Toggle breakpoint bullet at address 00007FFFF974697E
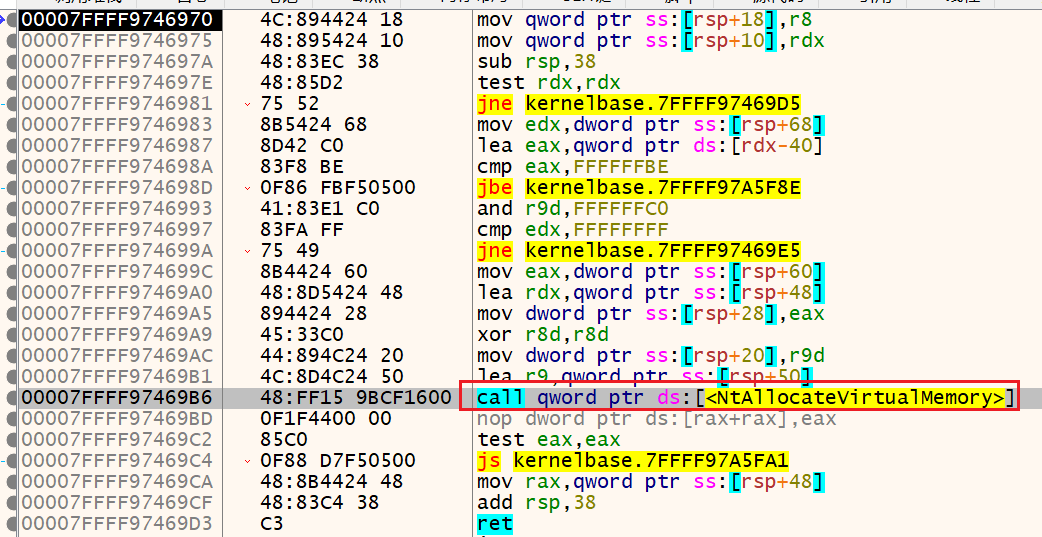Image resolution: width=1042 pixels, height=537 pixels. pyautogui.click(x=11, y=83)
